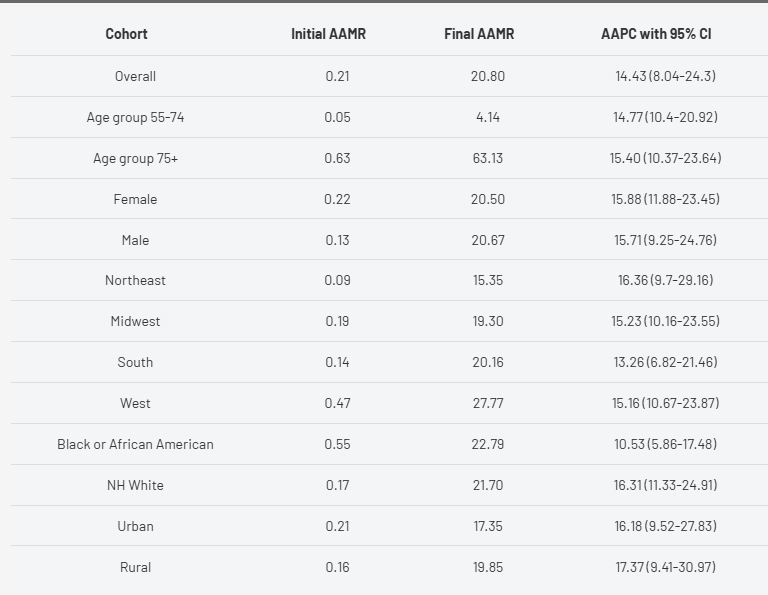This screenshot has height=595, width=768.
Task: Select the Northeast row label
Action: [x=135, y=280]
